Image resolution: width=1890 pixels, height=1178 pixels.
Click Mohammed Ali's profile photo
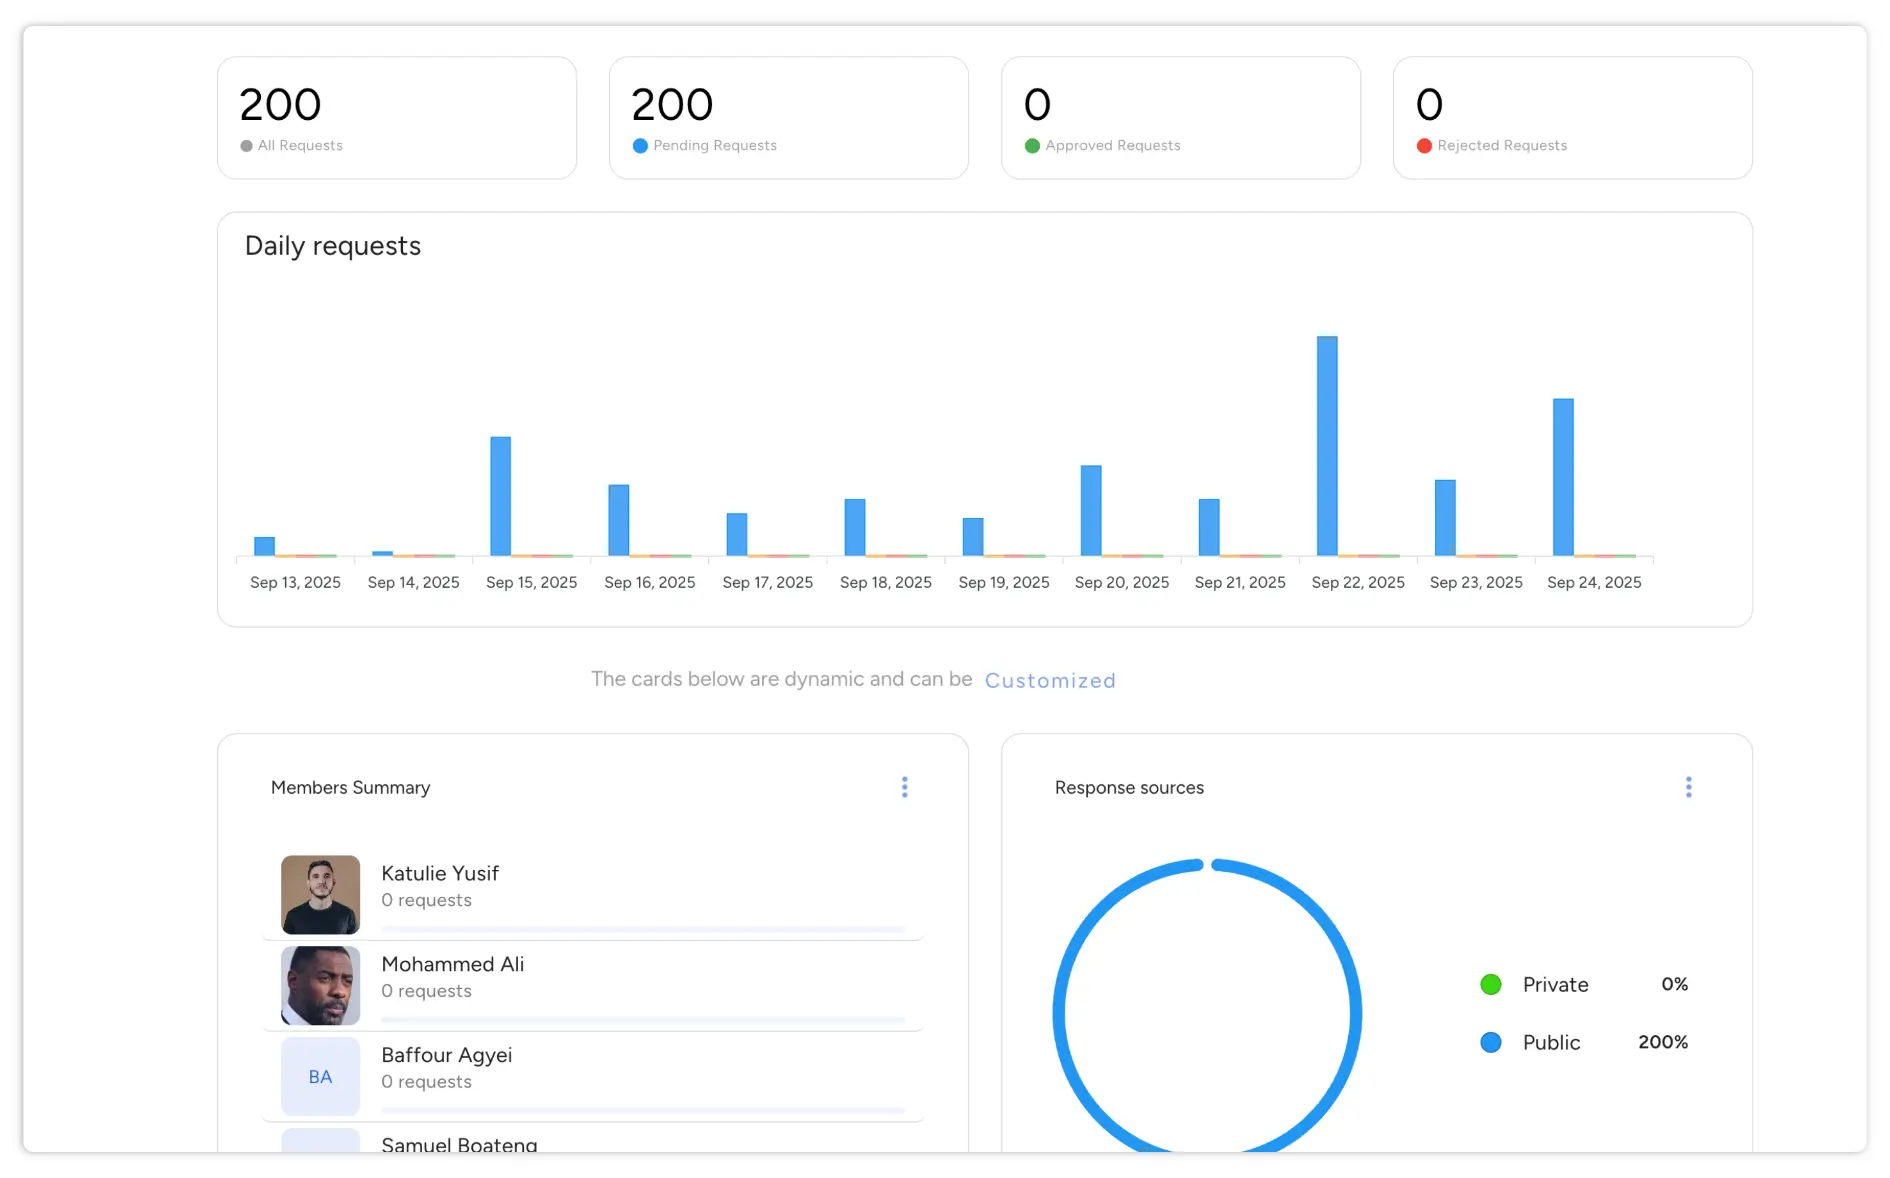(x=320, y=985)
